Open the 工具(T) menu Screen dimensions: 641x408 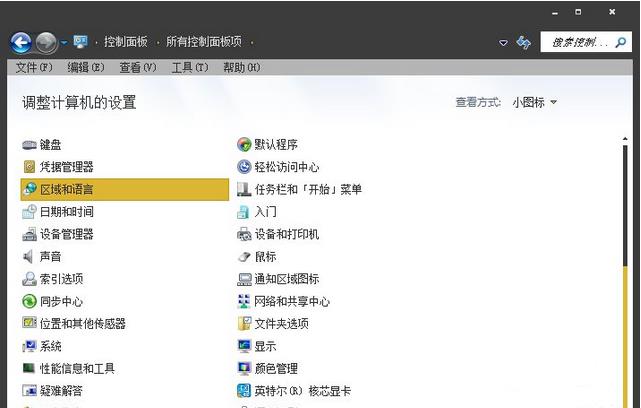(189, 67)
